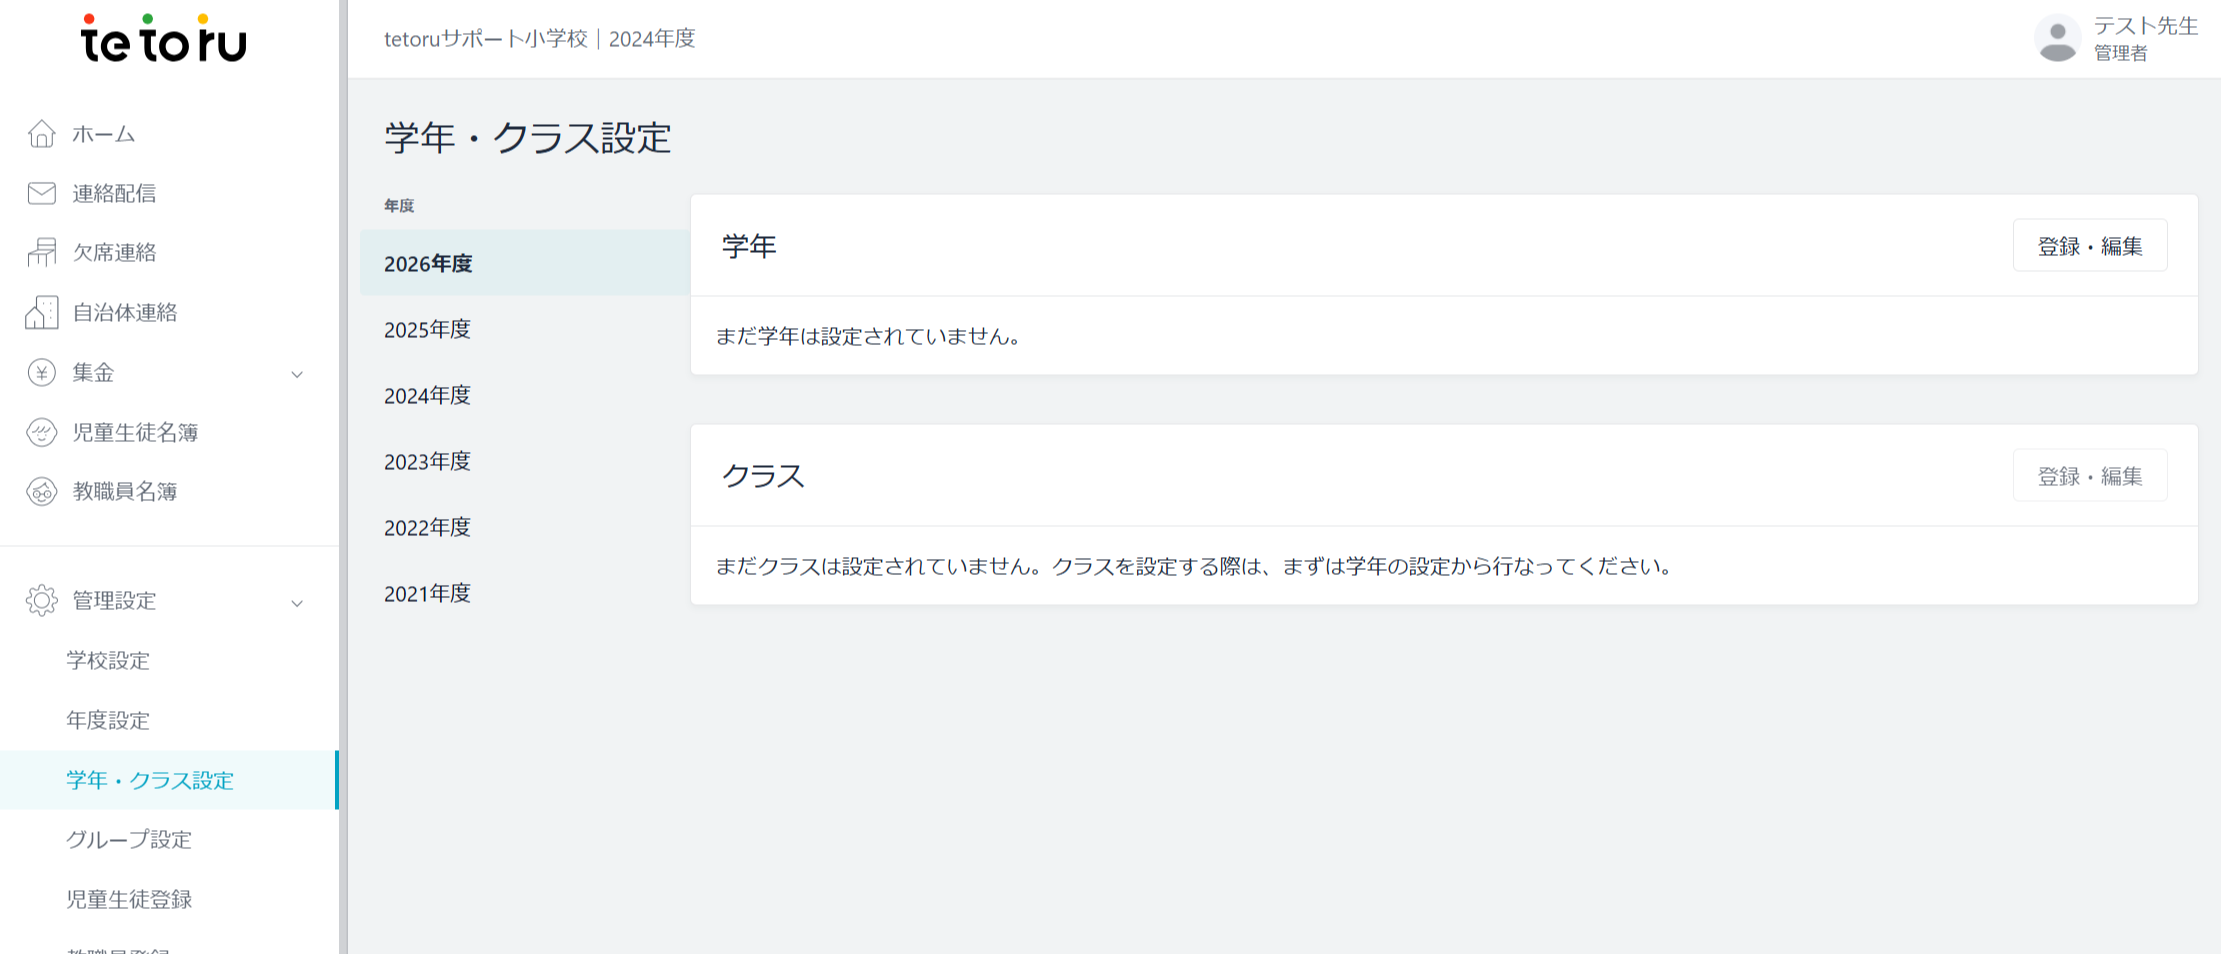This screenshot has width=2221, height=954.
Task: Click the yen icon for 集金
Action: tap(41, 373)
